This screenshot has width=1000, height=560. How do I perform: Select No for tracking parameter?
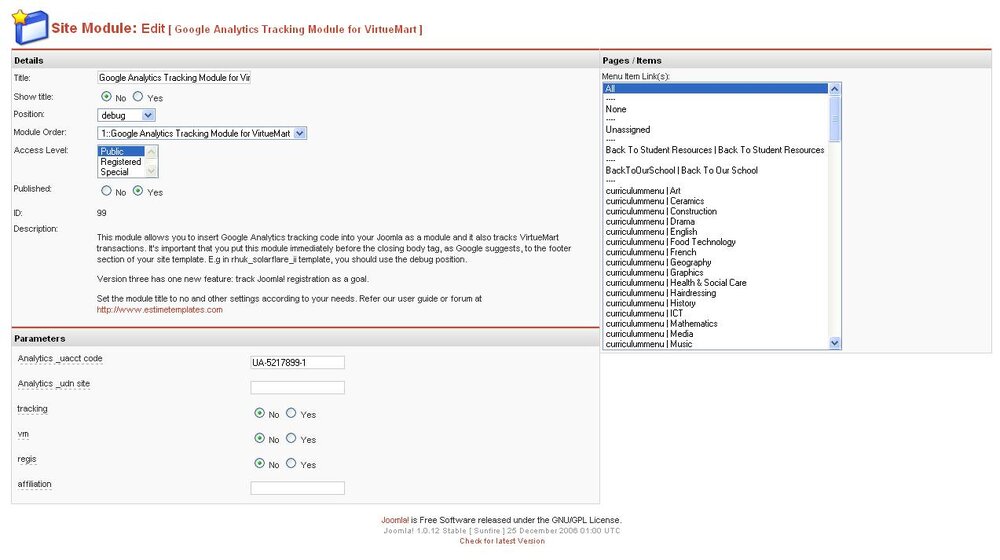(259, 413)
